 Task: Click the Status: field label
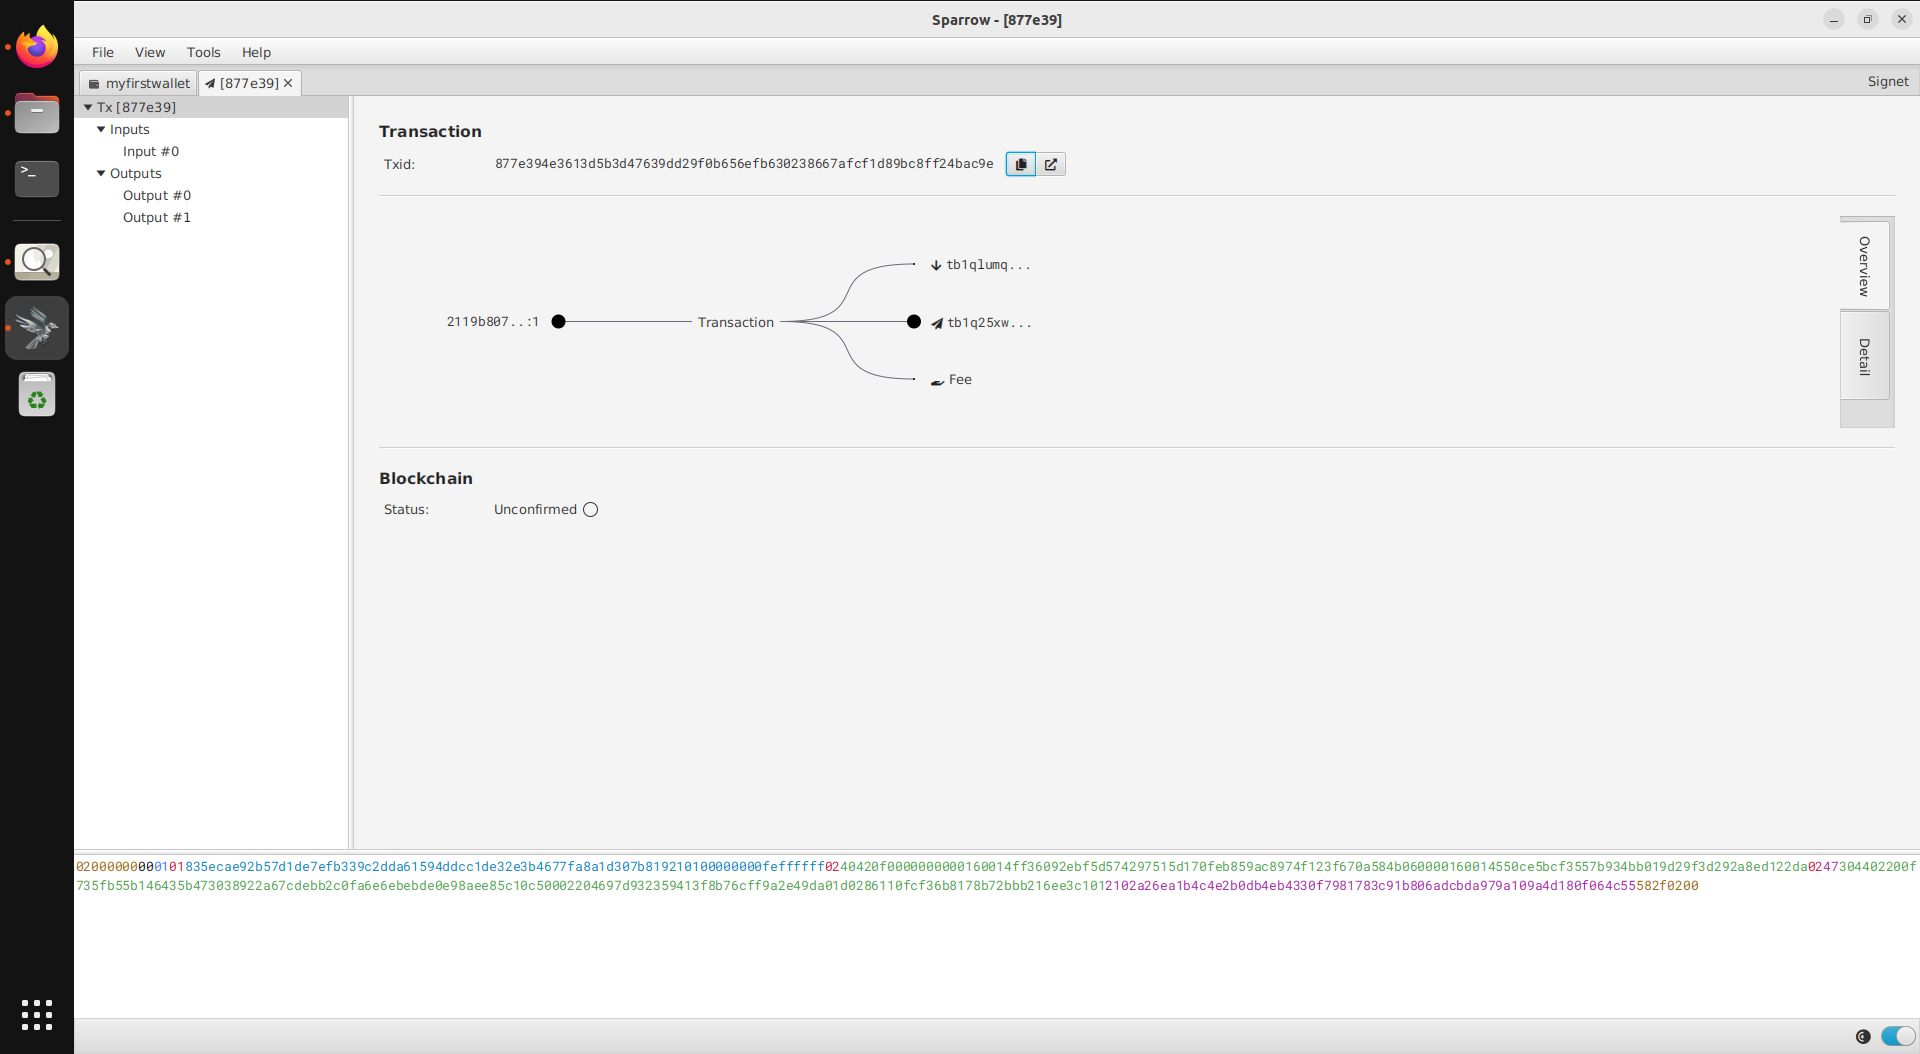406,510
